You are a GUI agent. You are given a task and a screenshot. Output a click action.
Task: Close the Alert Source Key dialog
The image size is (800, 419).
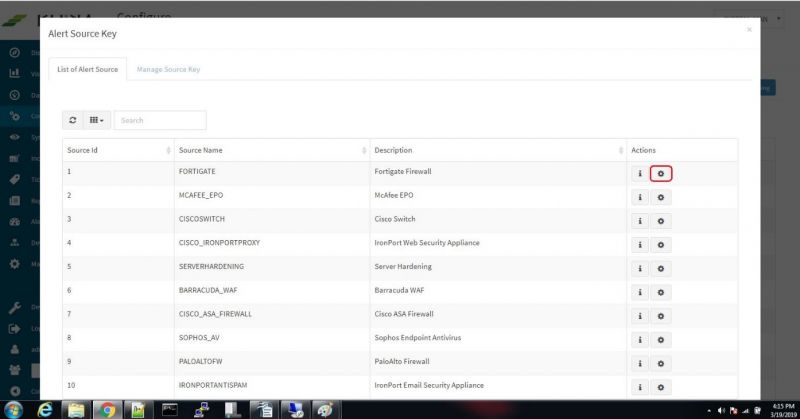click(749, 30)
